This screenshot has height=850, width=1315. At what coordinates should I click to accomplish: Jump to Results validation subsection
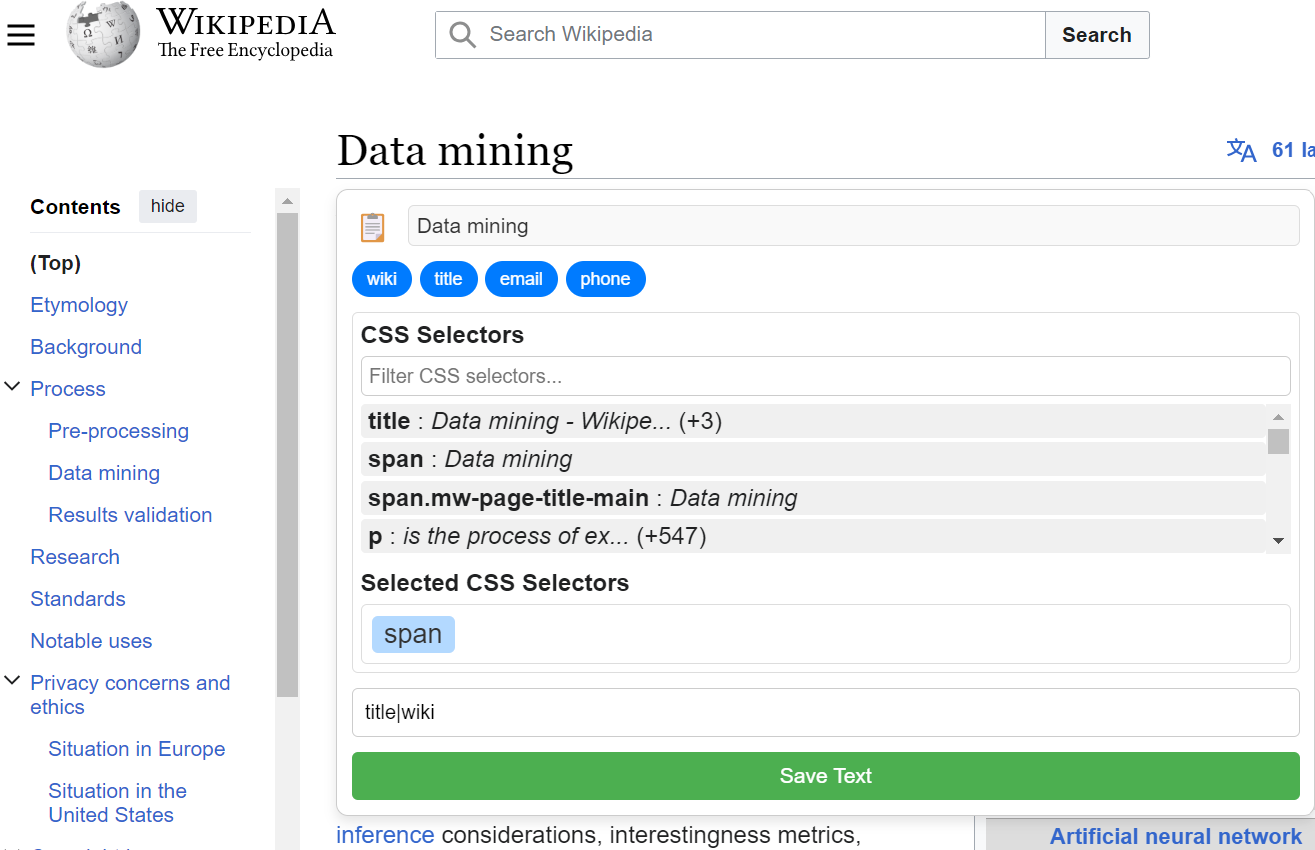(x=131, y=515)
